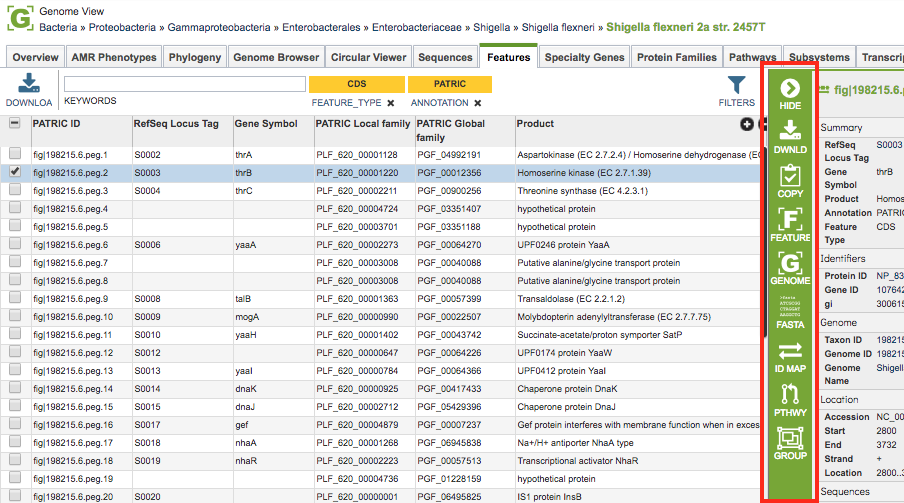Click the PGF_00057399 global family cell
This screenshot has width=904, height=503.
[x=449, y=299]
